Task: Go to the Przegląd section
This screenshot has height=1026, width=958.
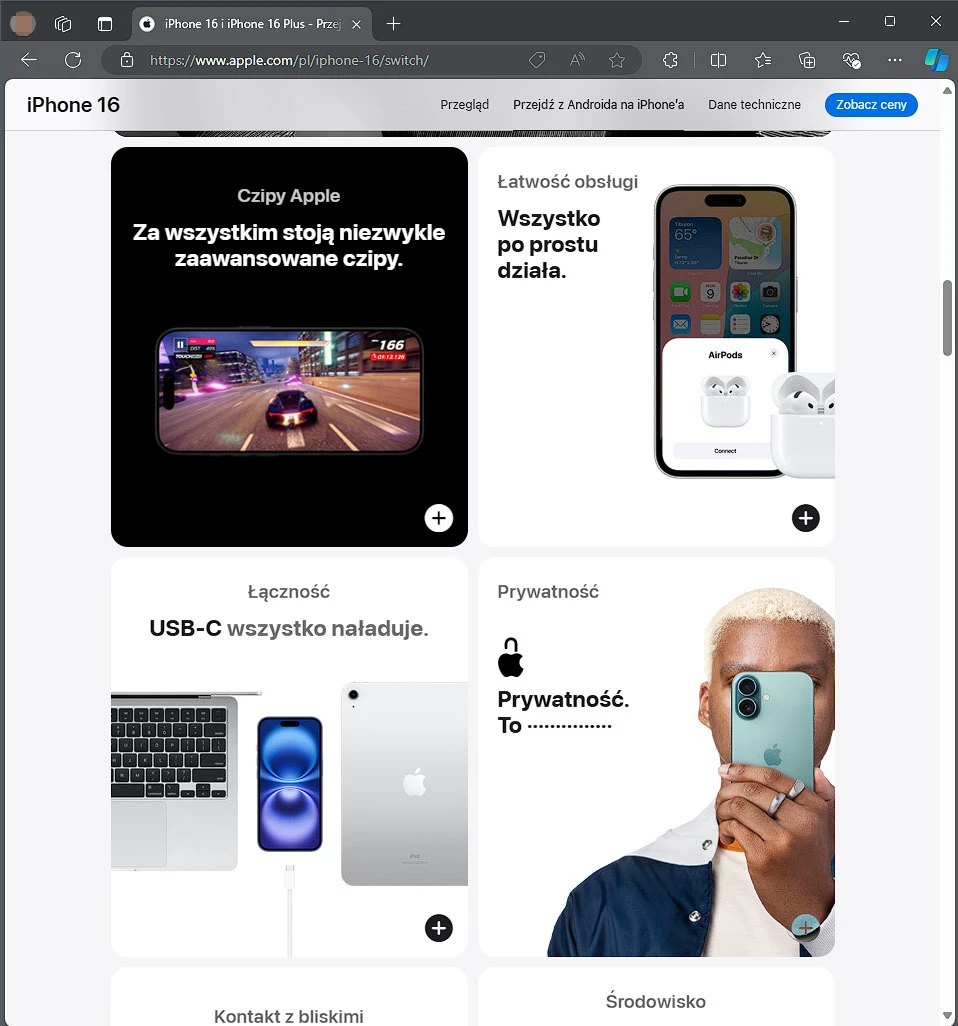Action: 465,105
